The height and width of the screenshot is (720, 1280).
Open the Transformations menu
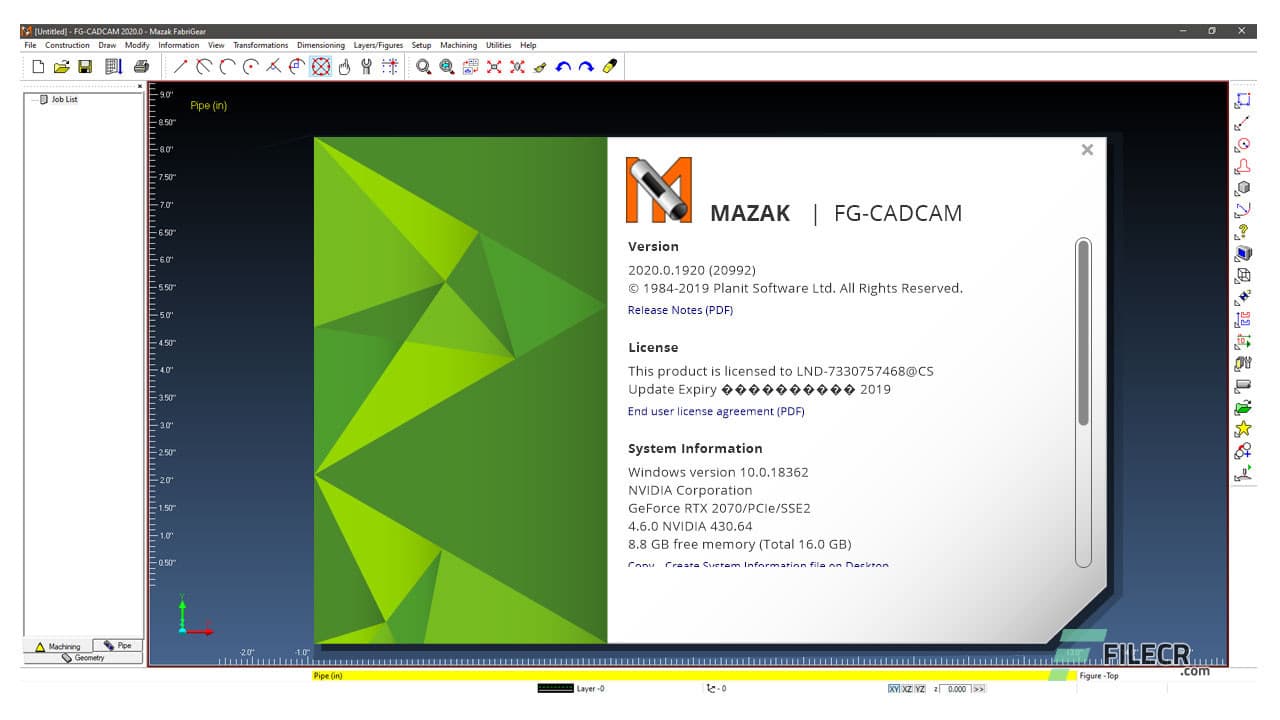(260, 44)
